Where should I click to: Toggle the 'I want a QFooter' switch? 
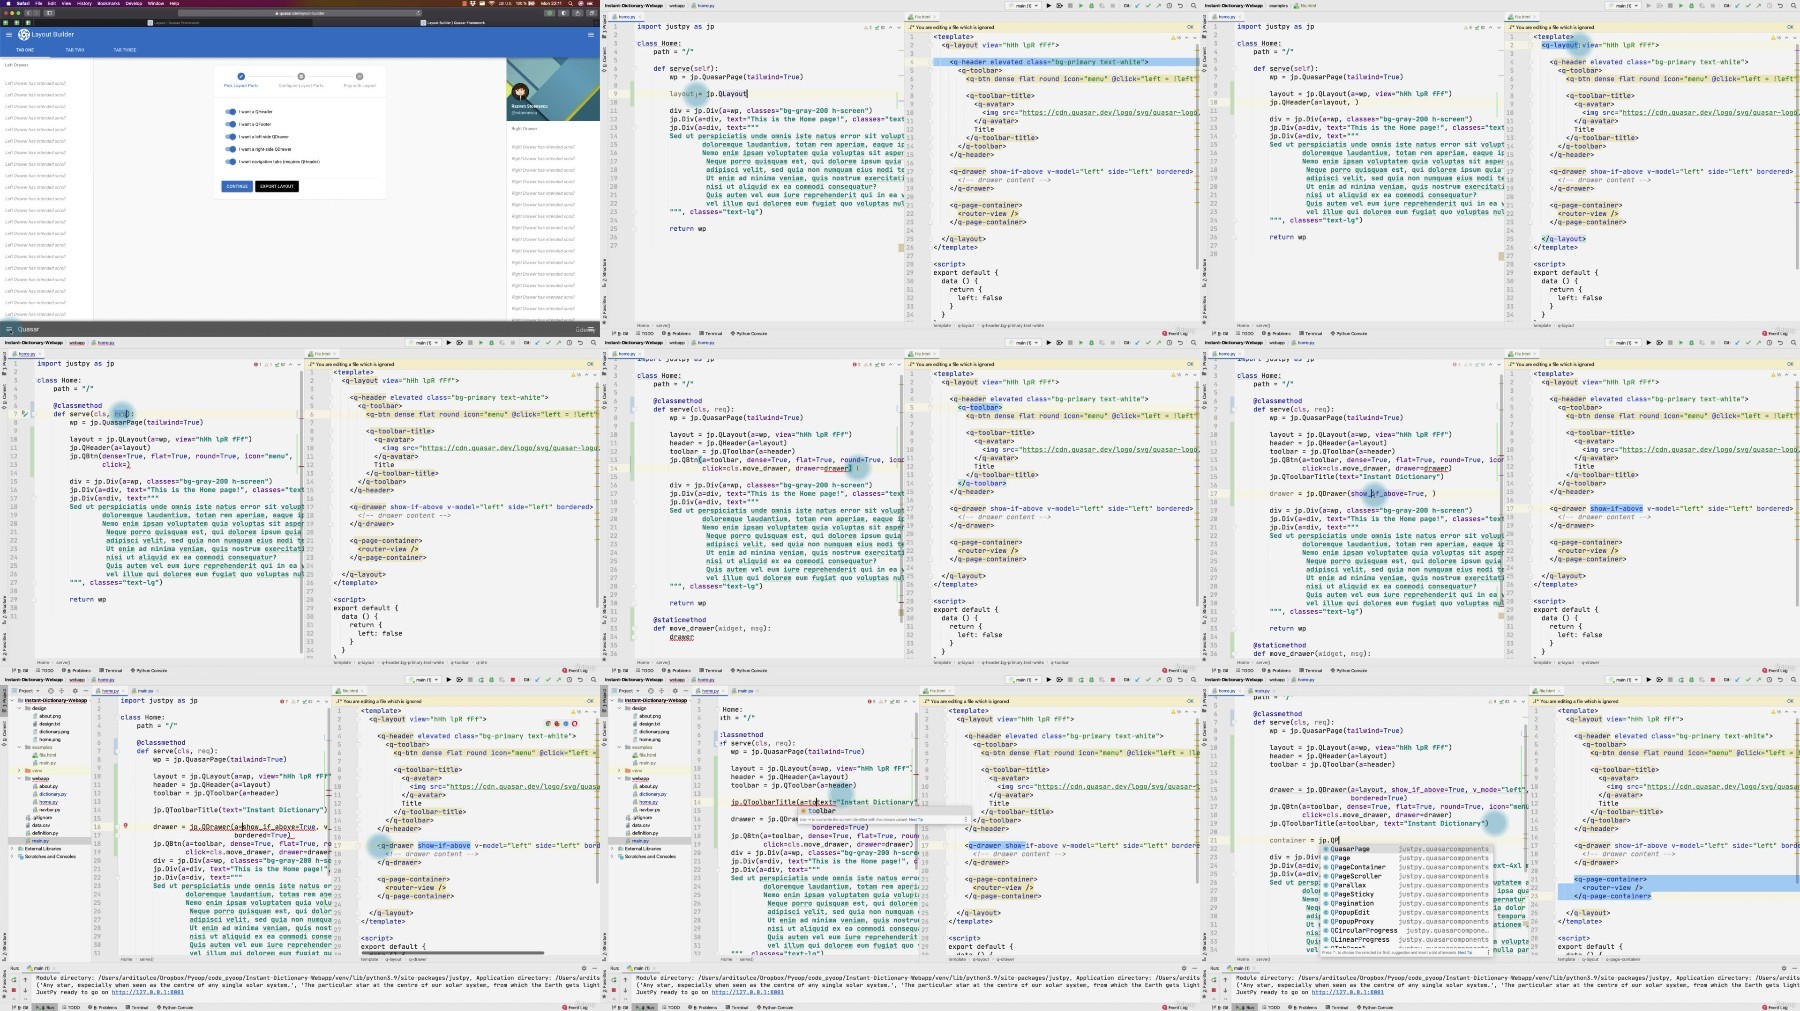click(231, 124)
